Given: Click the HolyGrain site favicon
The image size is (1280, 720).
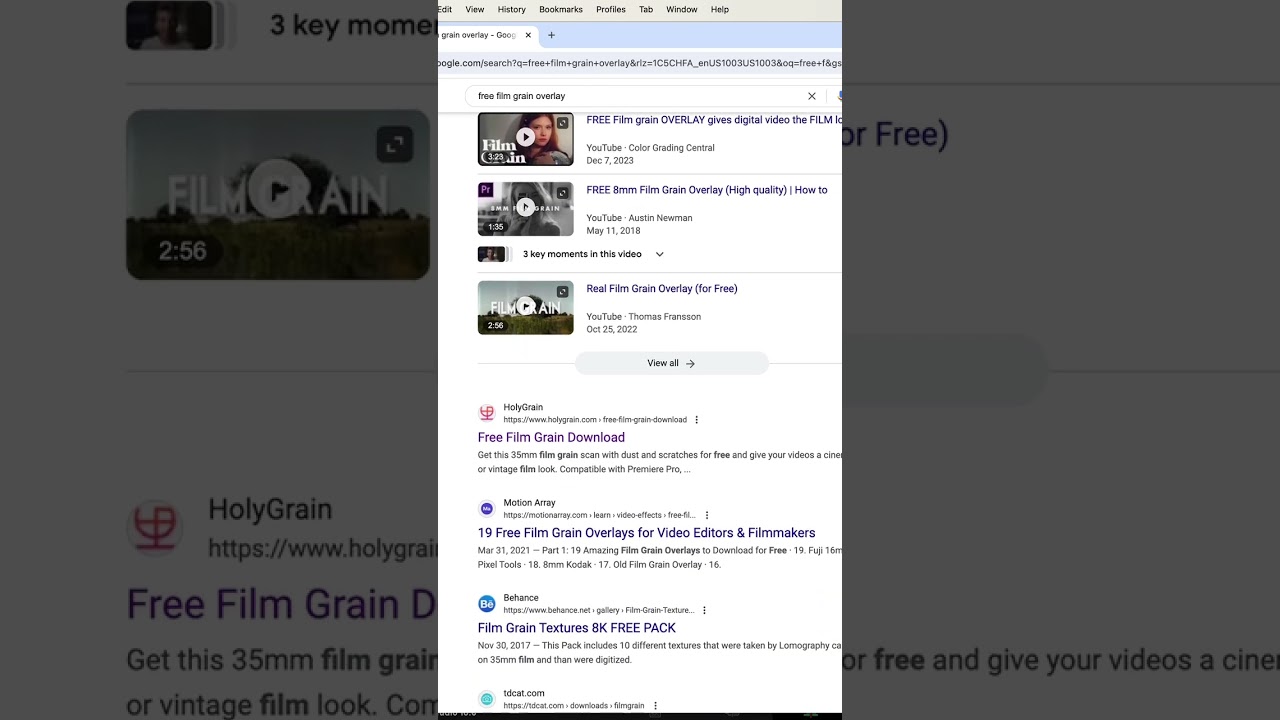Looking at the screenshot, I should (487, 413).
